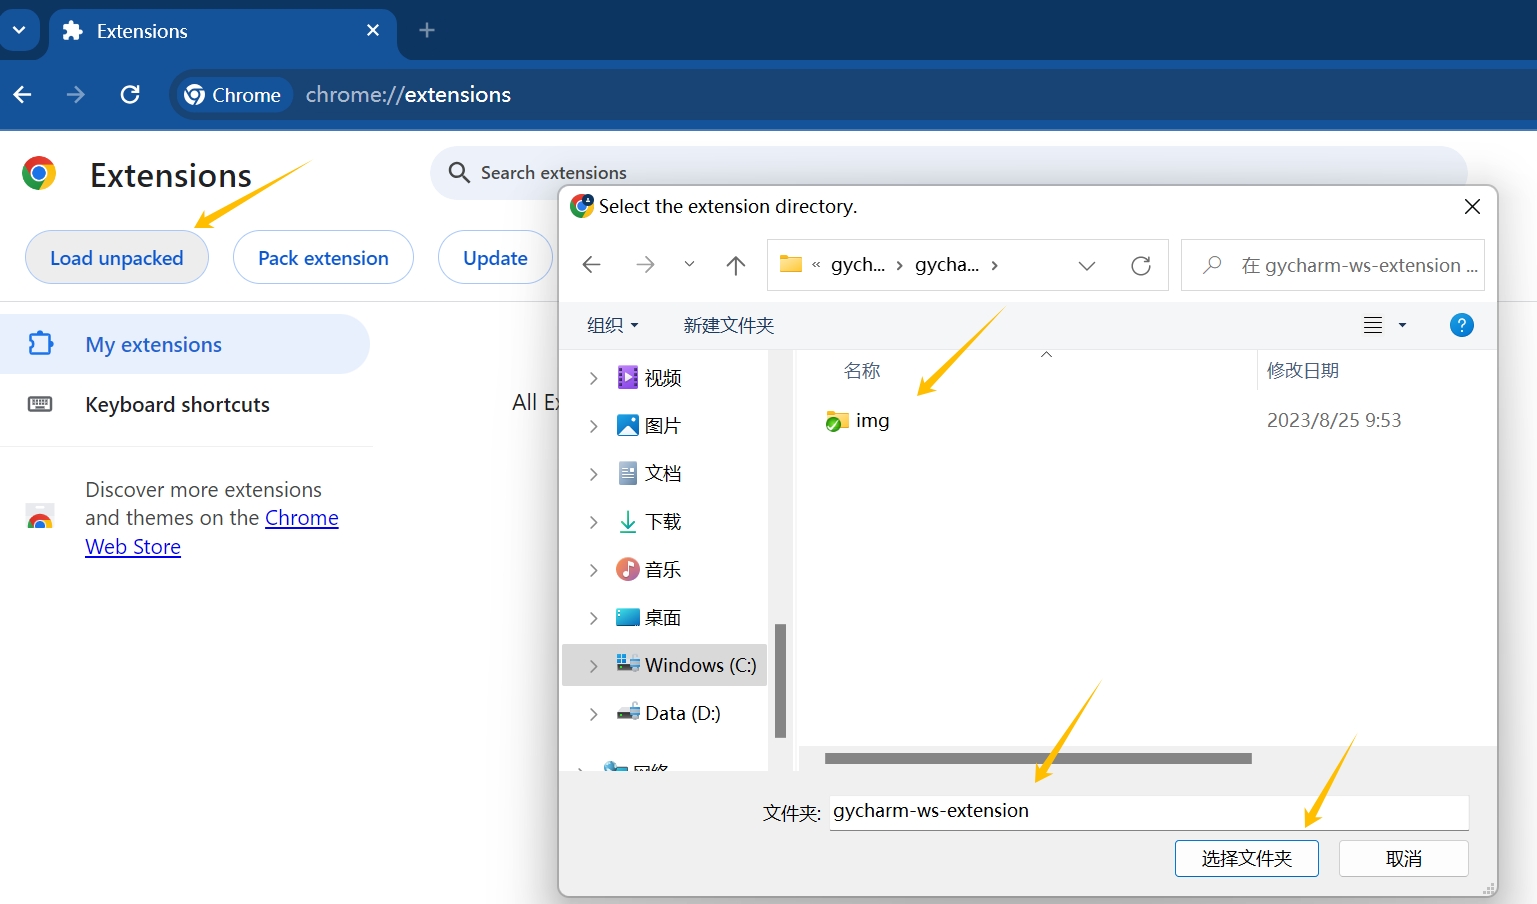Expand the 音乐 tree node
The height and width of the screenshot is (904, 1537).
tap(594, 570)
